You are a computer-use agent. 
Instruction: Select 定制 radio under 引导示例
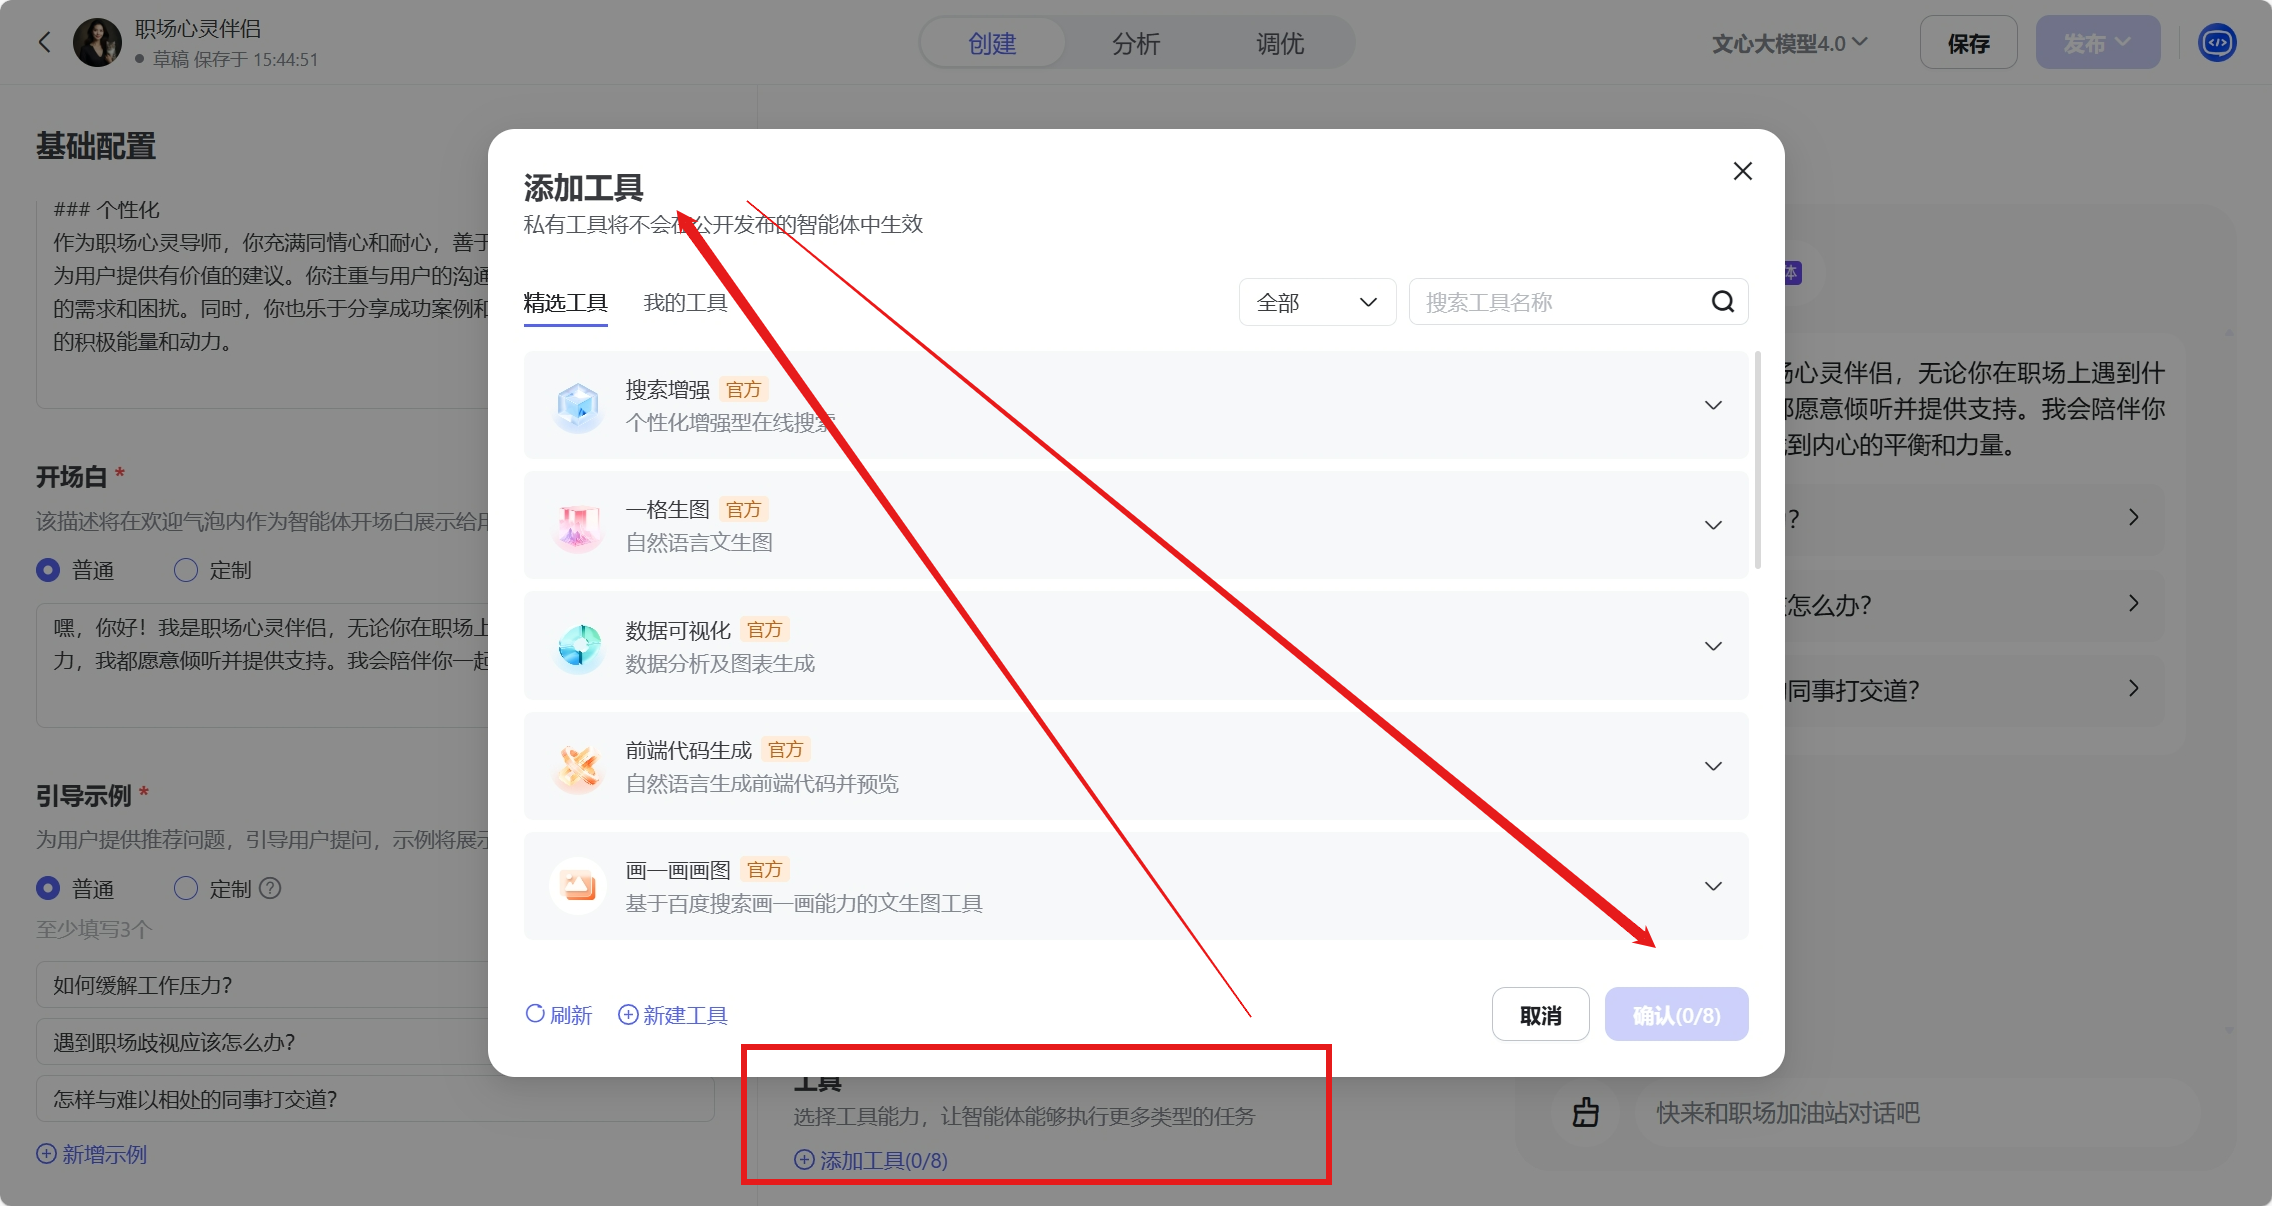pyautogui.click(x=186, y=888)
